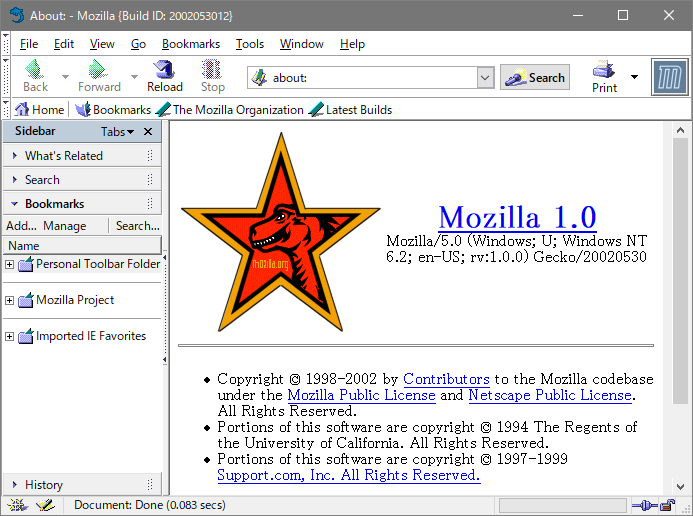Click the Imported IE Favorites folder icon
Screen dimensions: 693x516
26,336
